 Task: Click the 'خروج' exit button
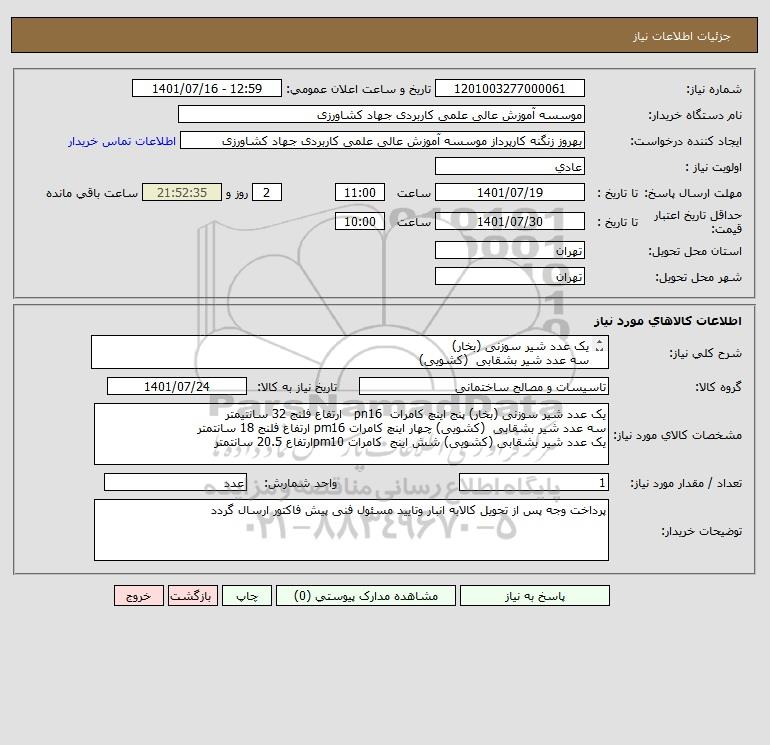[x=138, y=596]
